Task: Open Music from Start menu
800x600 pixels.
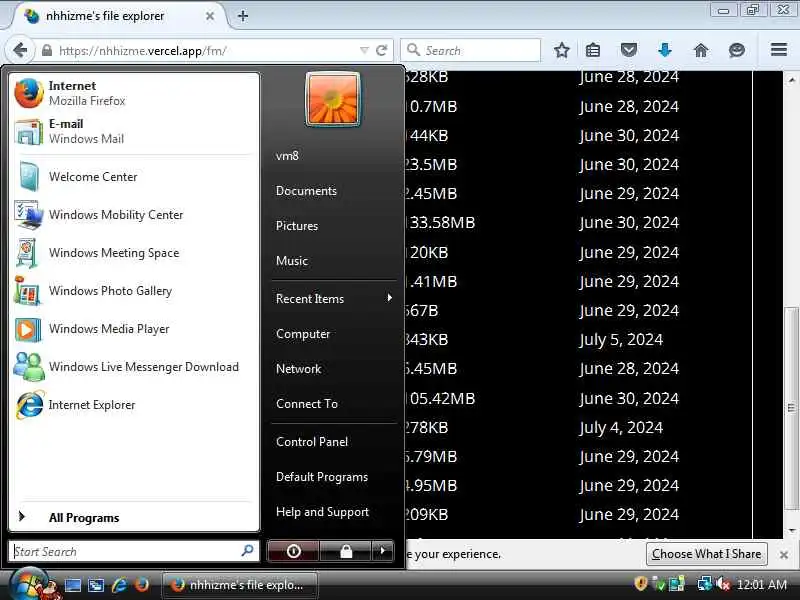Action: (x=292, y=261)
